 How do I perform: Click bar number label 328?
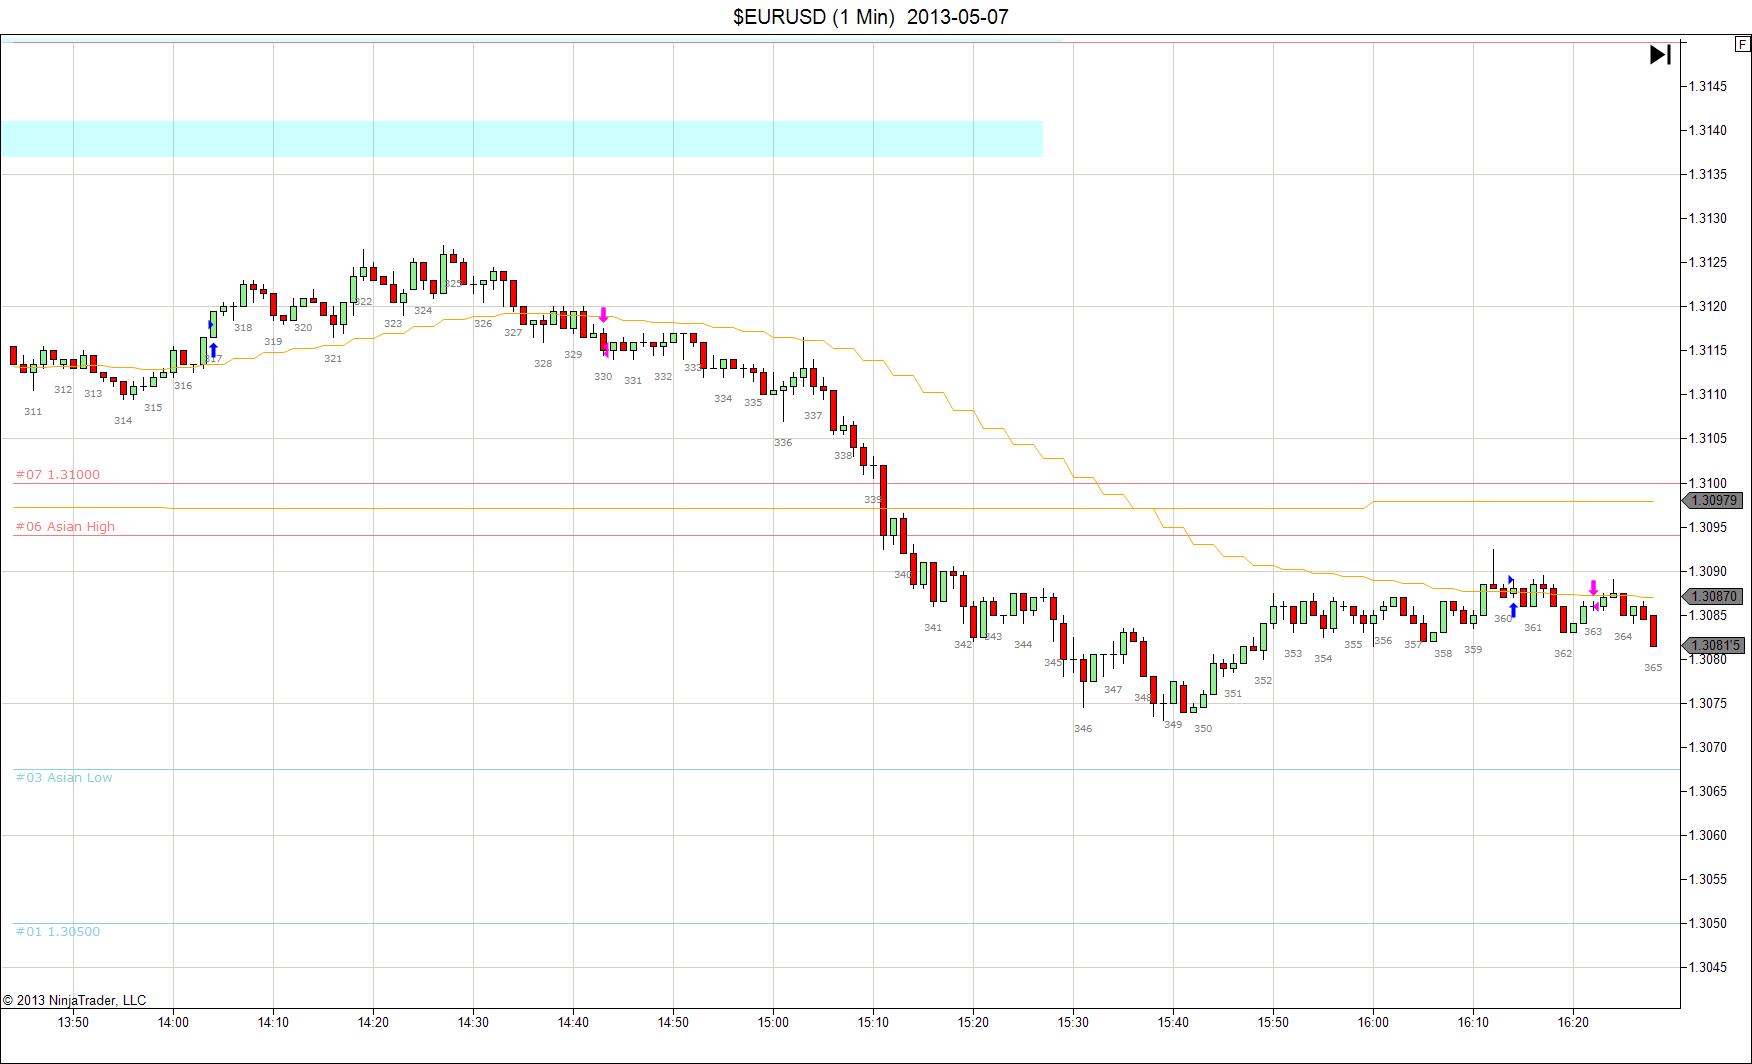pyautogui.click(x=543, y=364)
